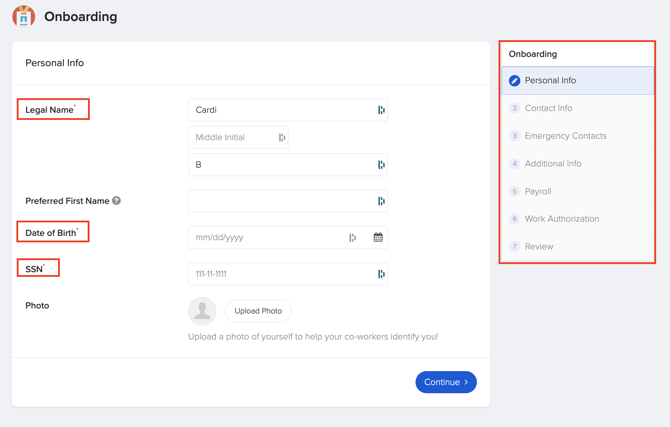This screenshot has width=670, height=427.
Task: Go to the Contact Info step
Action: pyautogui.click(x=577, y=108)
